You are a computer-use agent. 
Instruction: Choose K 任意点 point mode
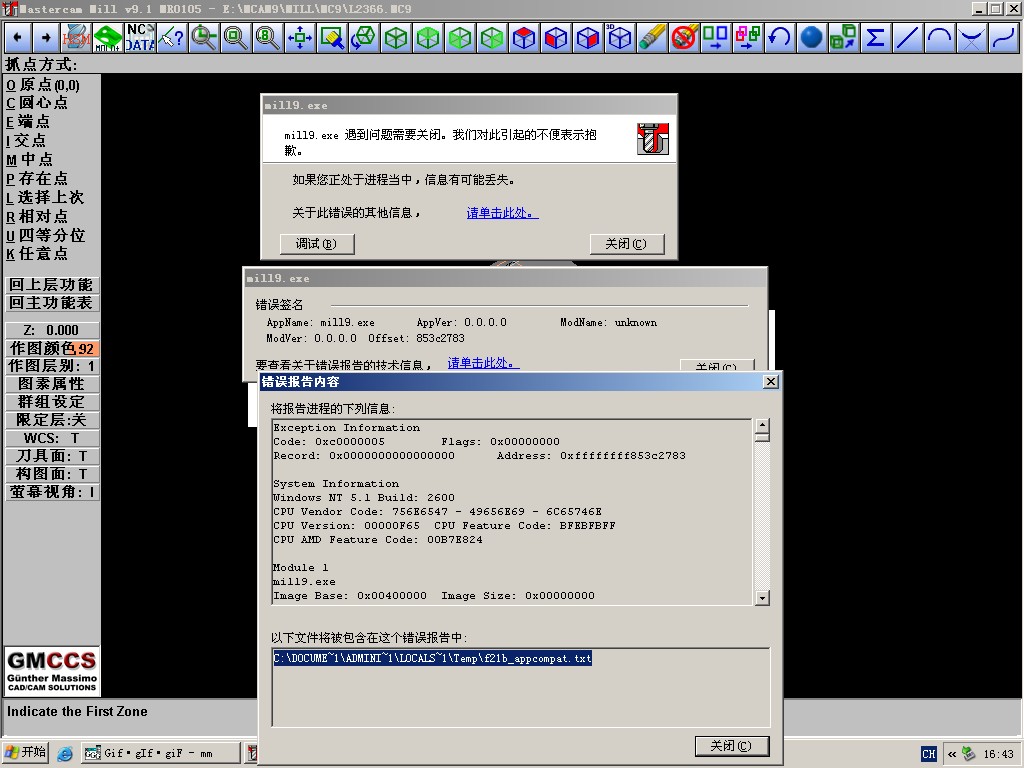tap(38, 254)
